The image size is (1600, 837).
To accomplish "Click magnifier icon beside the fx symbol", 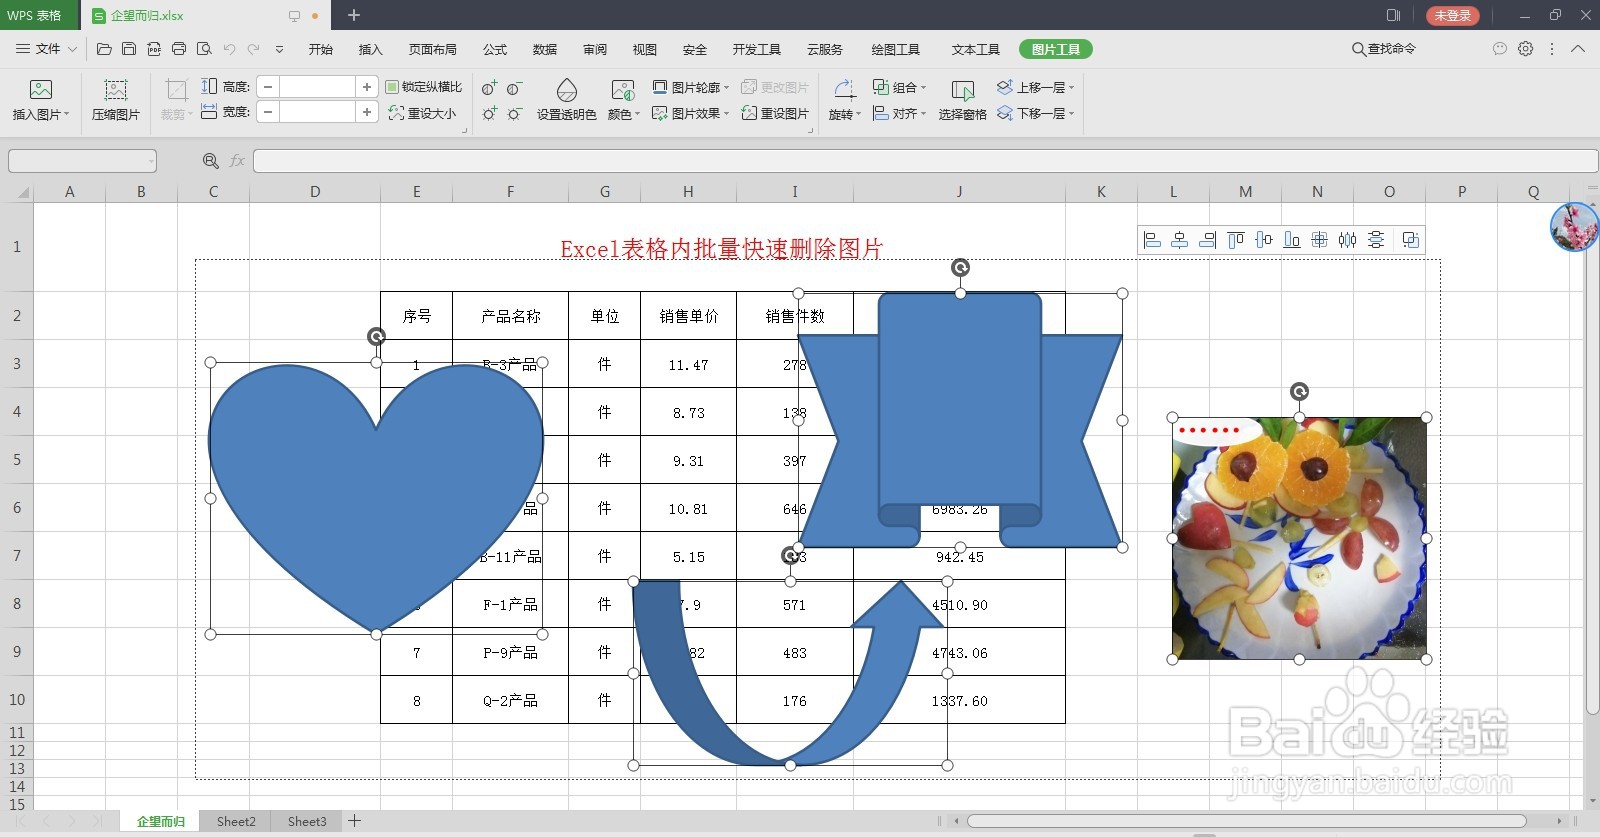I will [210, 161].
